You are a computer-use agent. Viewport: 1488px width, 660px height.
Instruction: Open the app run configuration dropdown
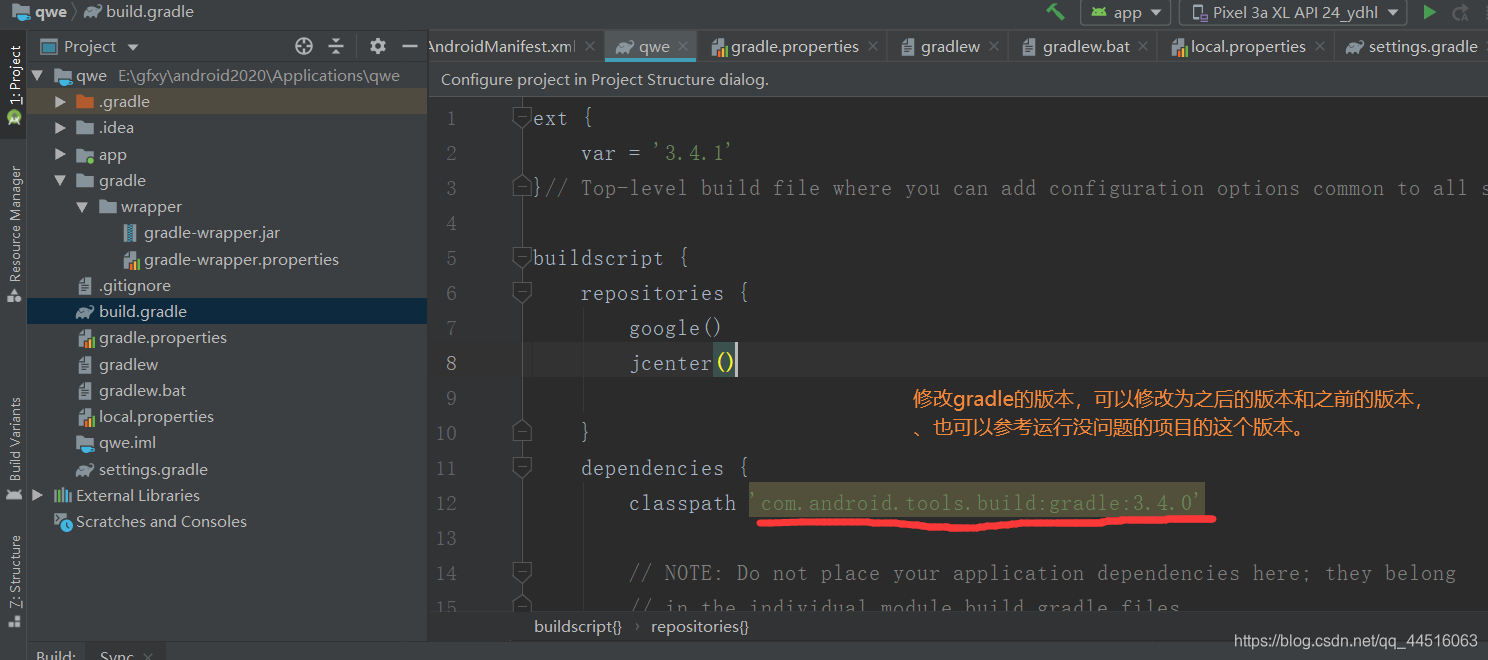tap(1125, 12)
